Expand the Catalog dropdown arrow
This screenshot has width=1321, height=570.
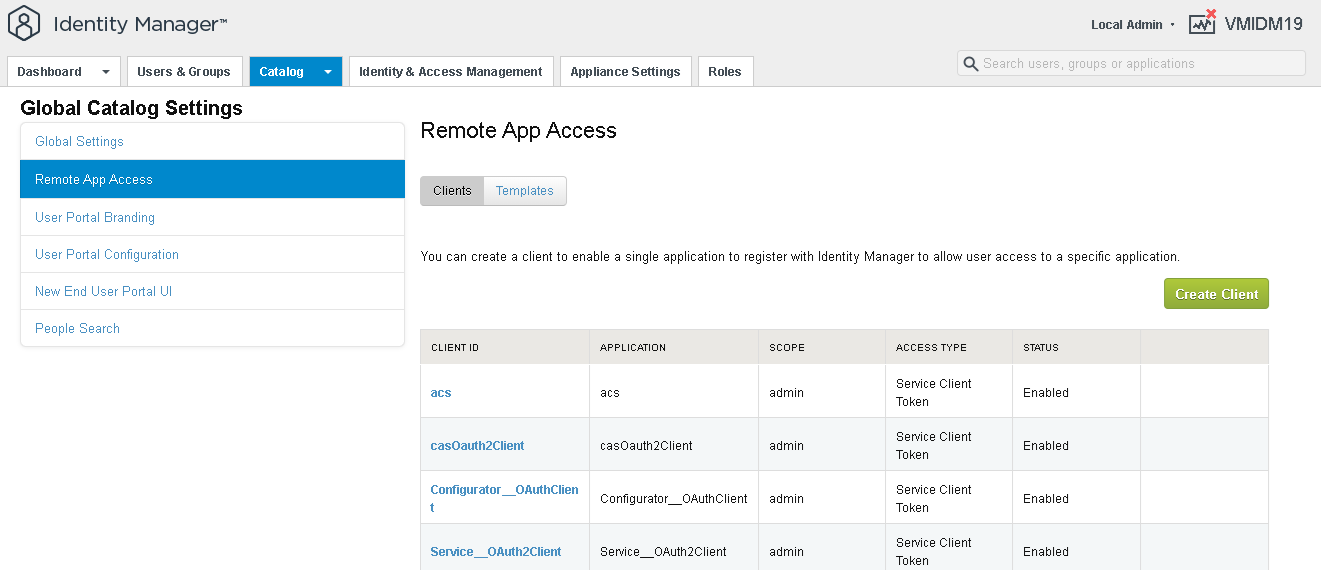[327, 72]
